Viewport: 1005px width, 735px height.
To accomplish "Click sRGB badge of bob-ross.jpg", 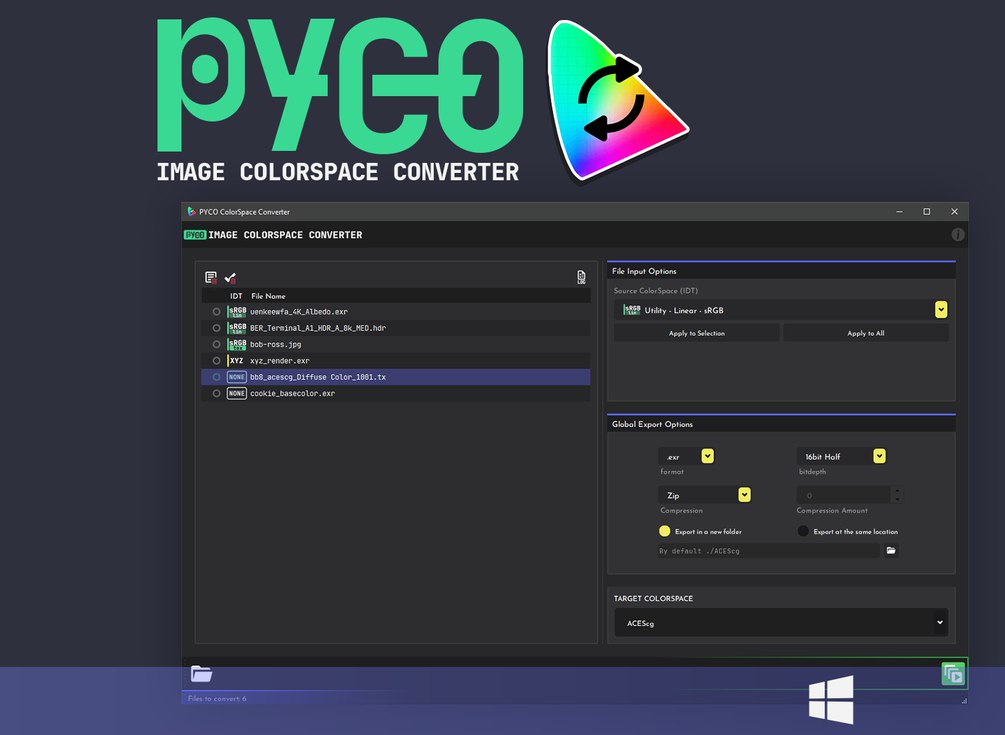I will click(x=237, y=344).
